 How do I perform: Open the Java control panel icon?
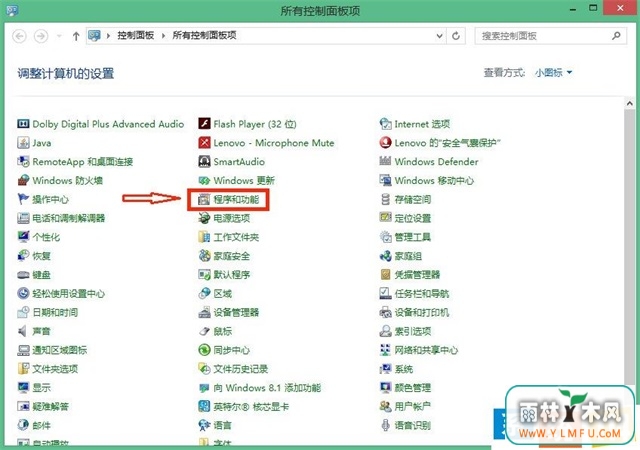[x=23, y=143]
